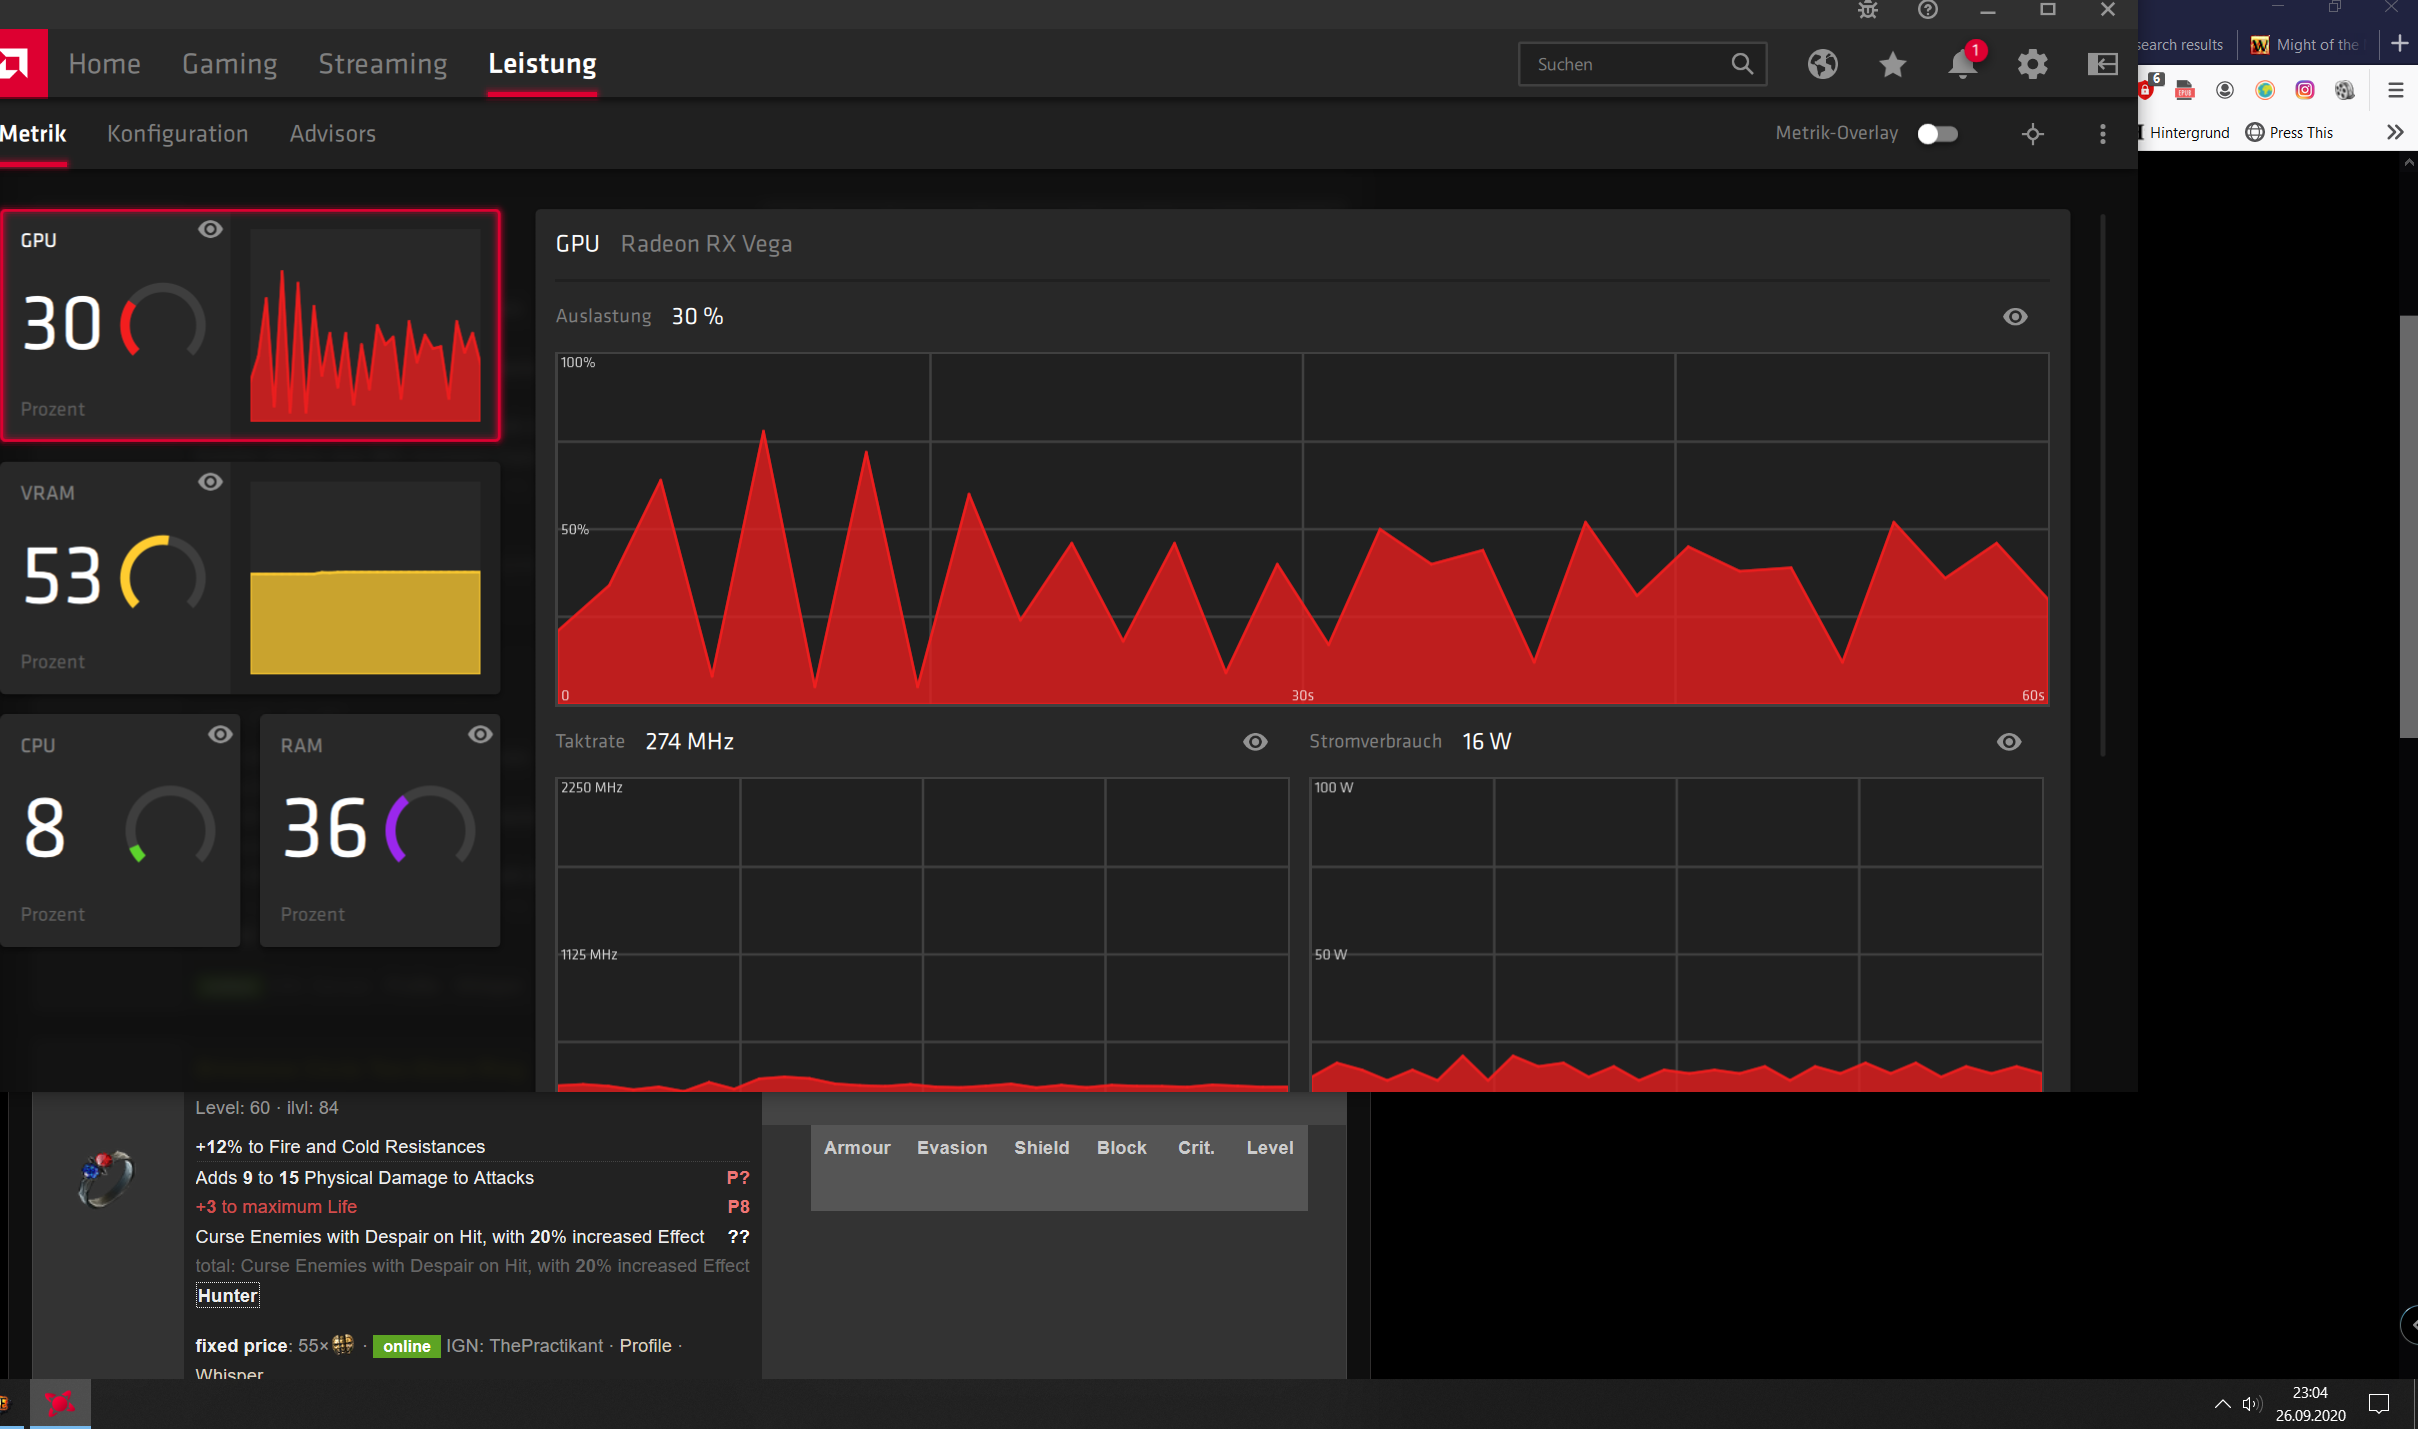2418x1429 pixels.
Task: Open the web browser globe icon
Action: click(x=1822, y=64)
